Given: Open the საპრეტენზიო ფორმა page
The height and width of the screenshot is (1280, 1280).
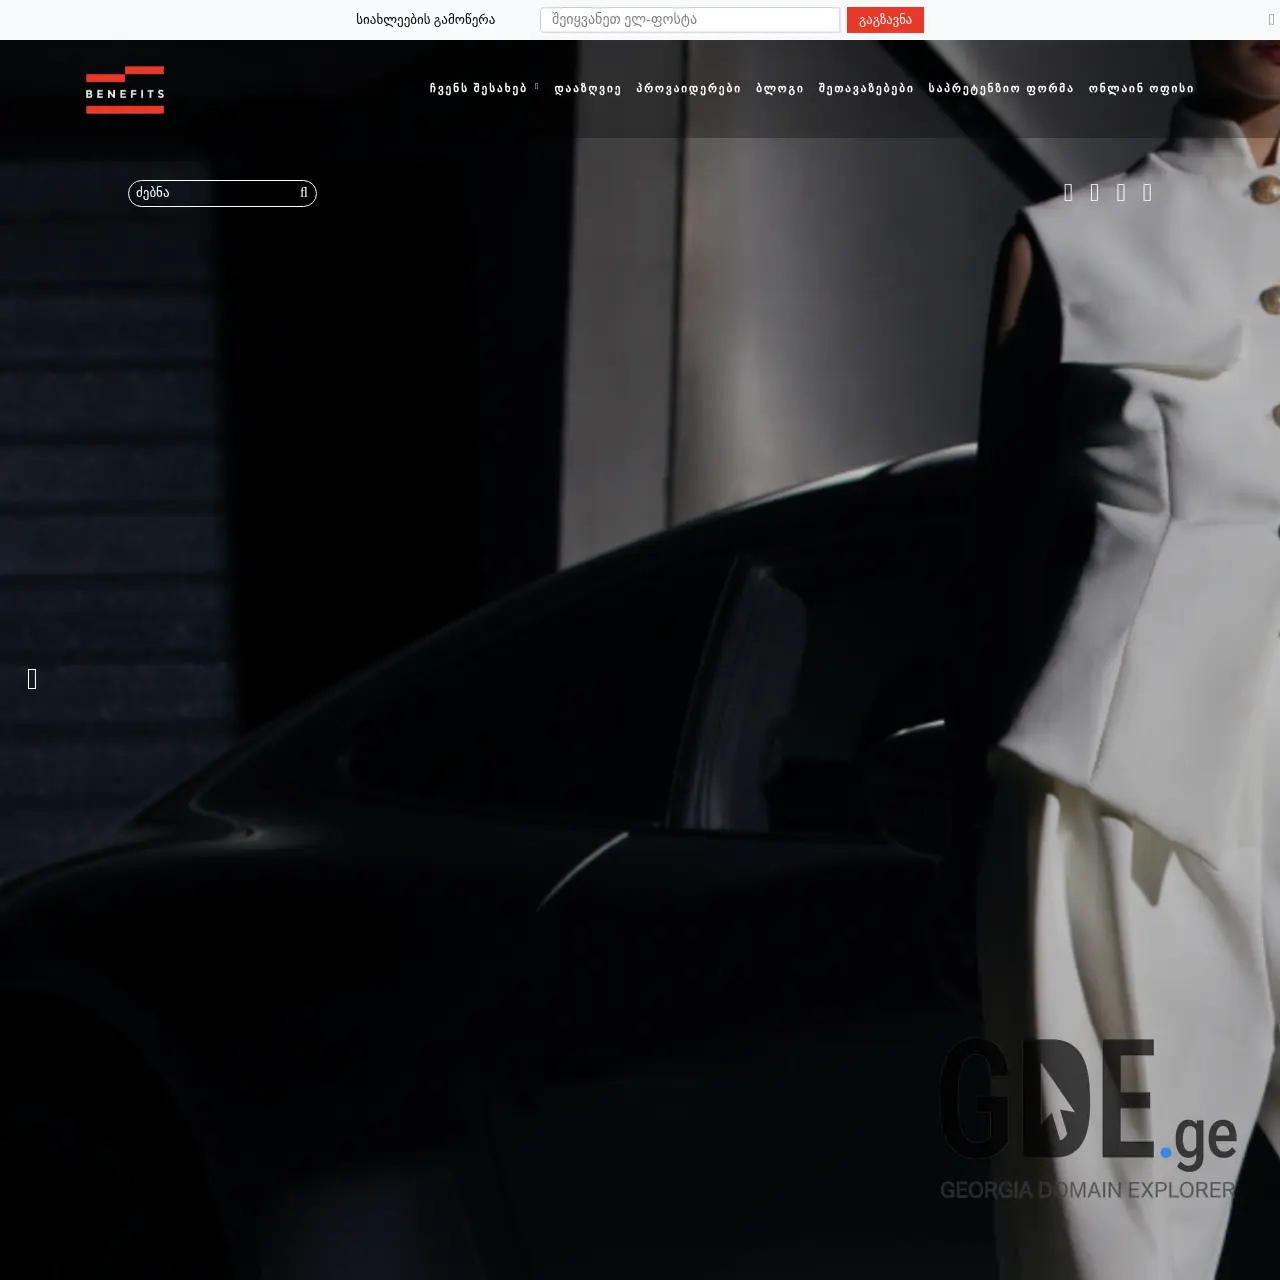Looking at the screenshot, I should 1000,88.
